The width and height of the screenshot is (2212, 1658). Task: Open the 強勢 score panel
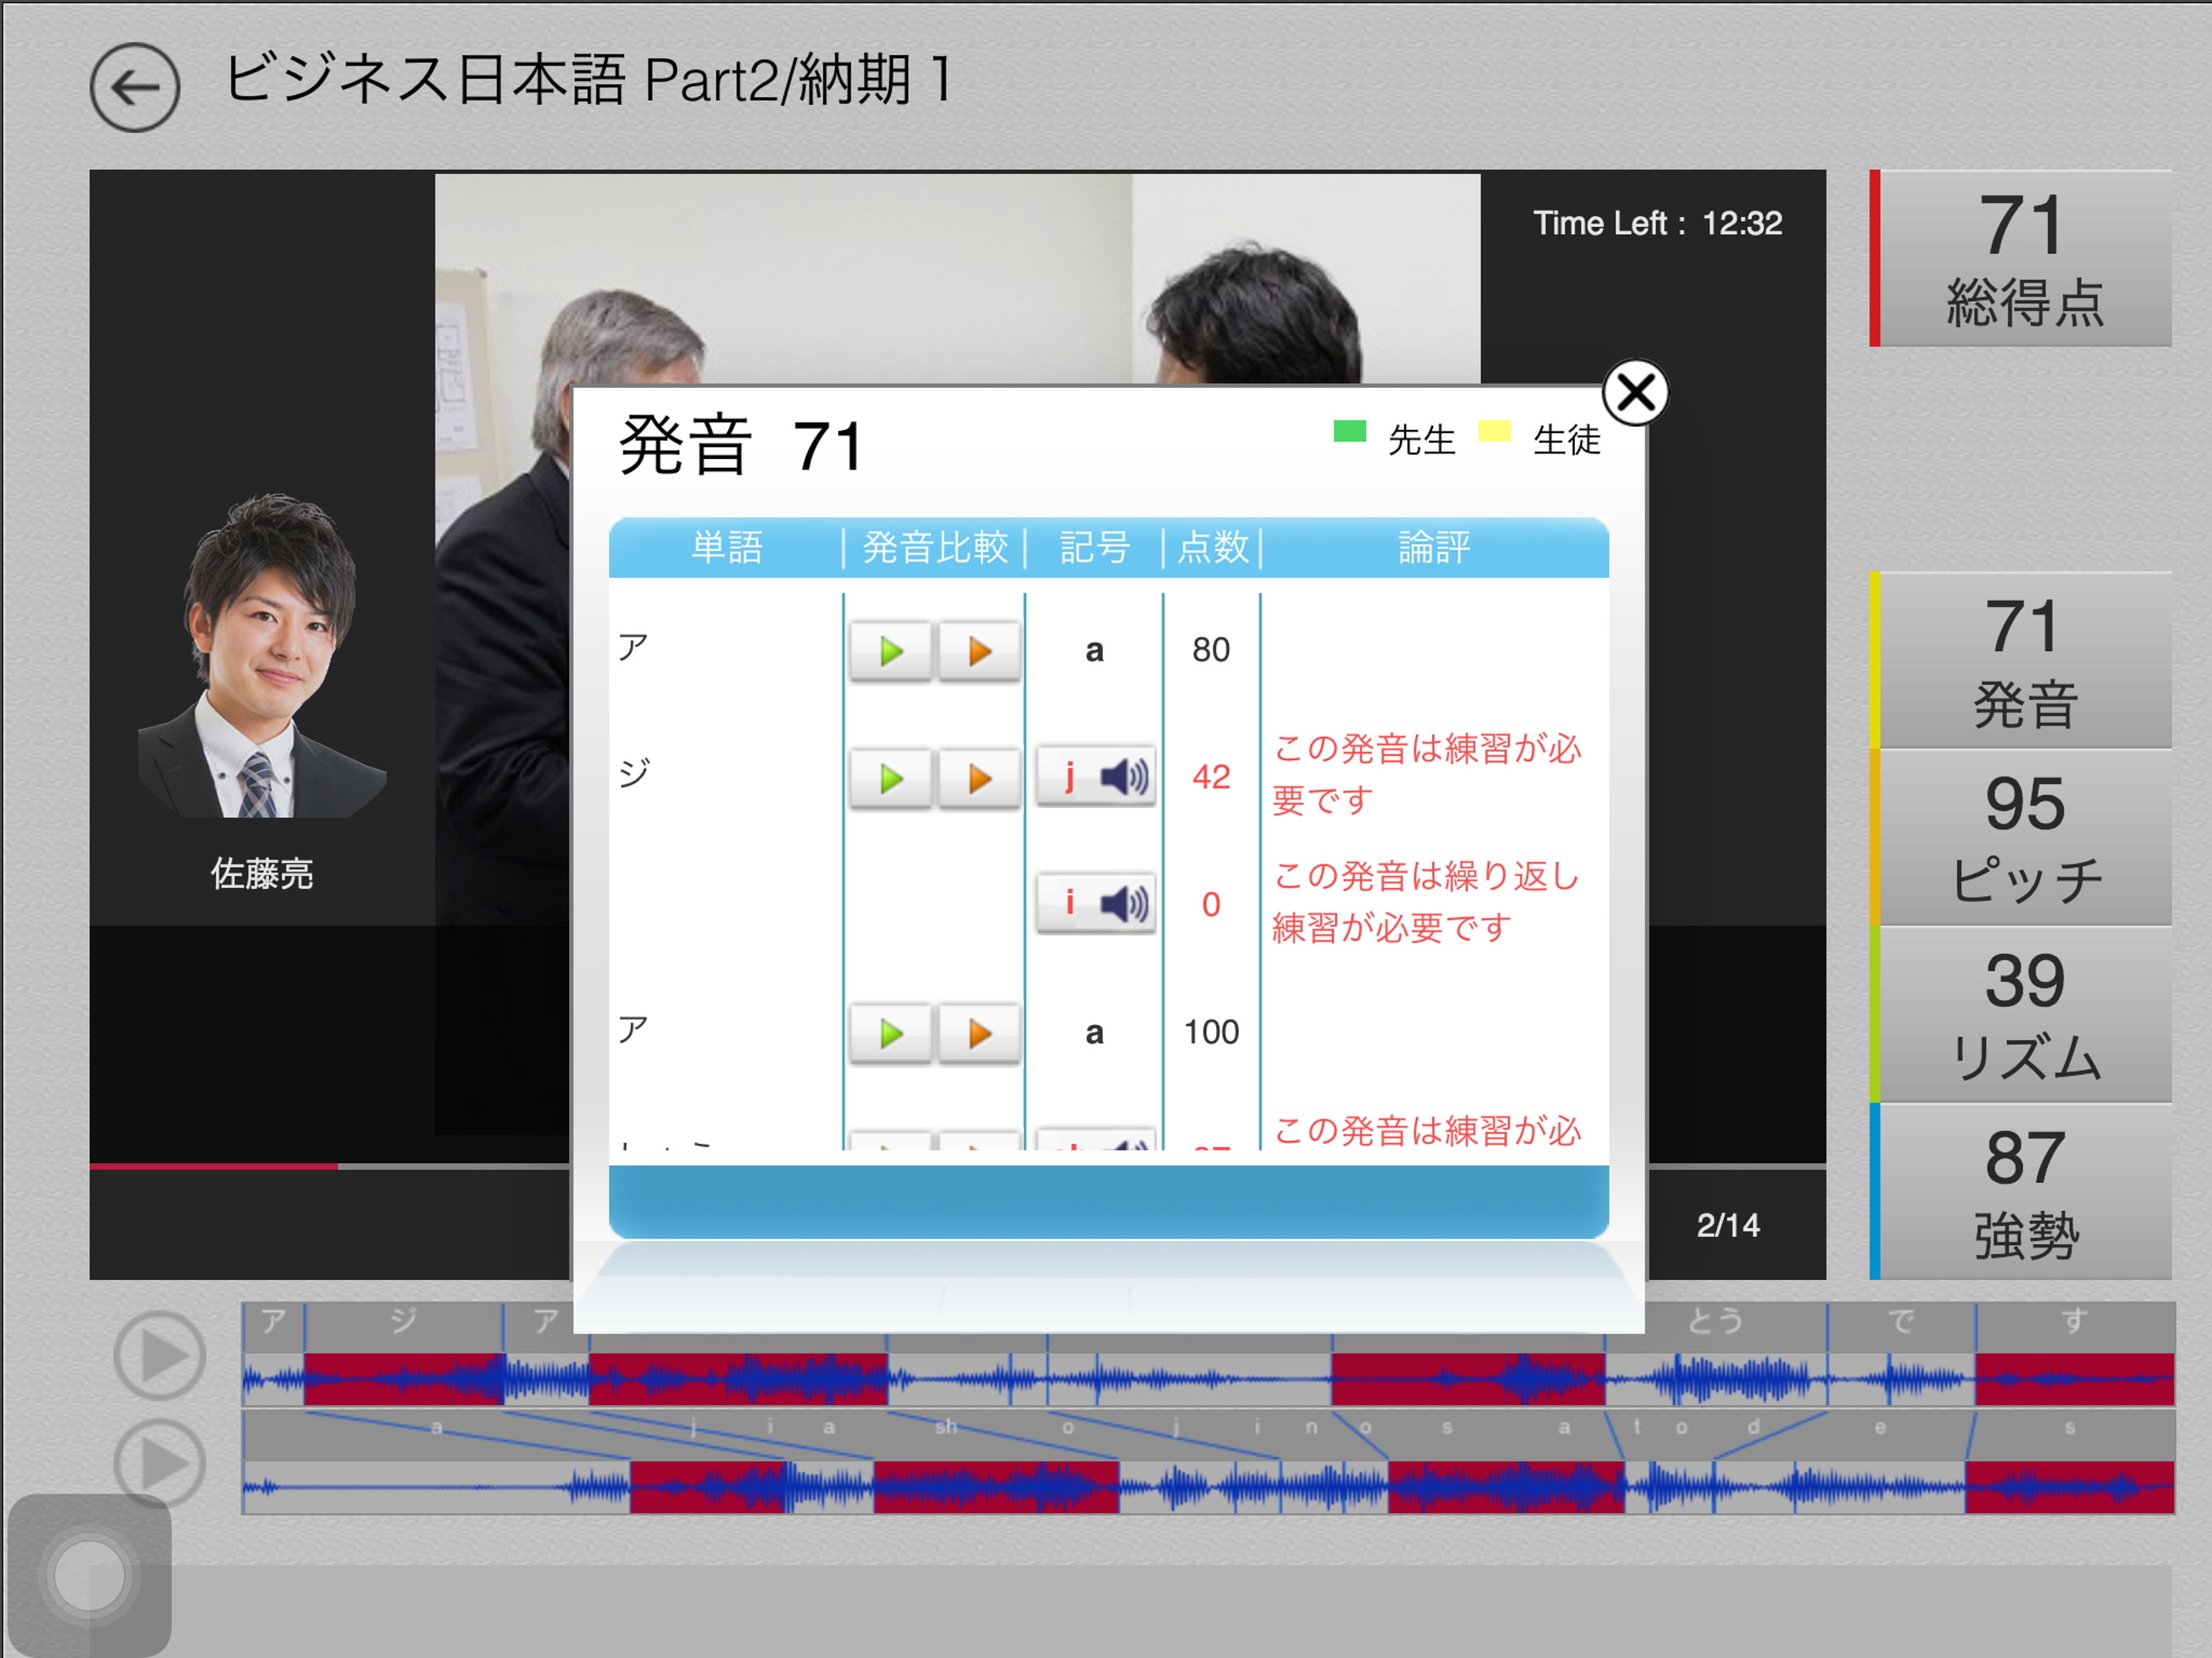point(2022,1192)
